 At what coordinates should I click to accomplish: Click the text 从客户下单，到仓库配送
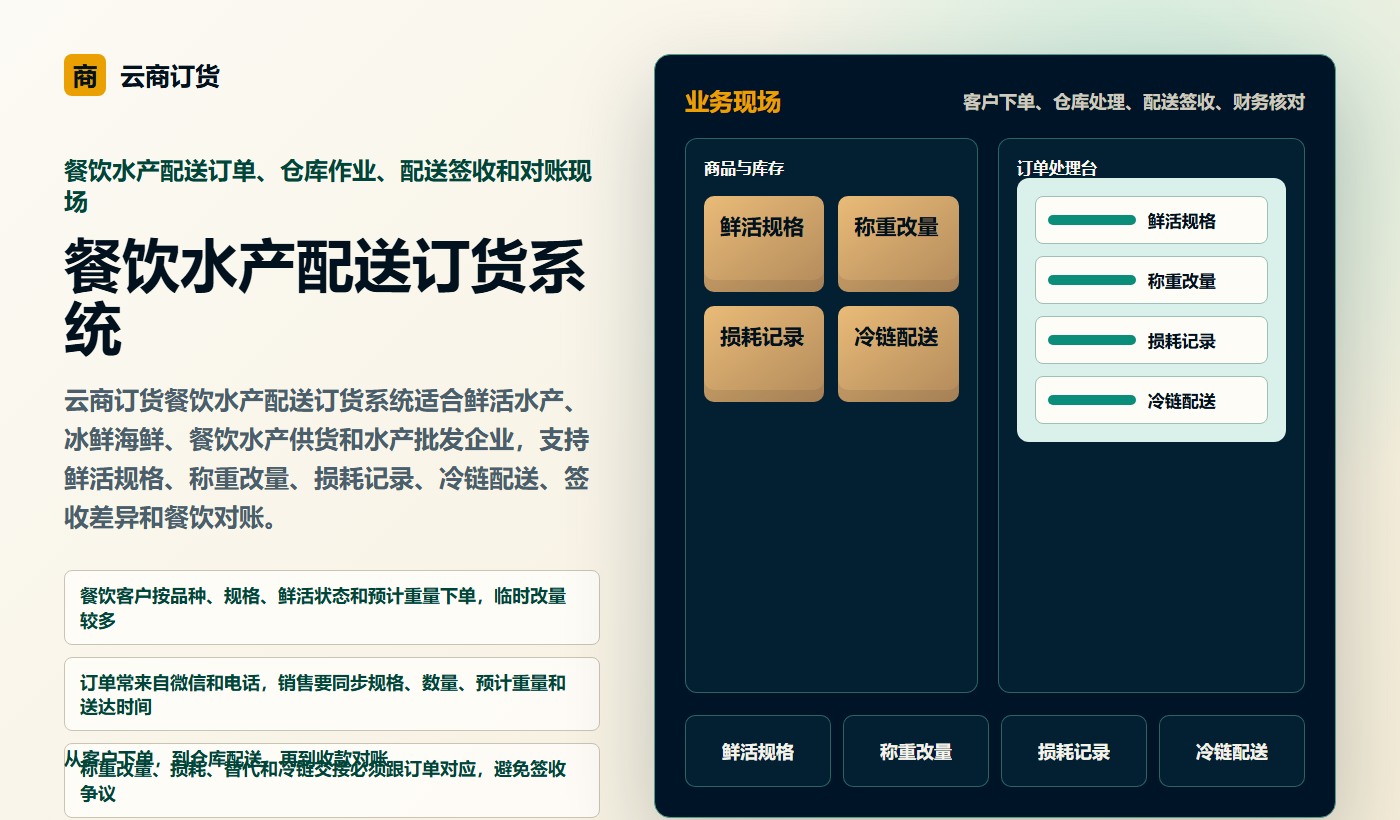(x=226, y=758)
